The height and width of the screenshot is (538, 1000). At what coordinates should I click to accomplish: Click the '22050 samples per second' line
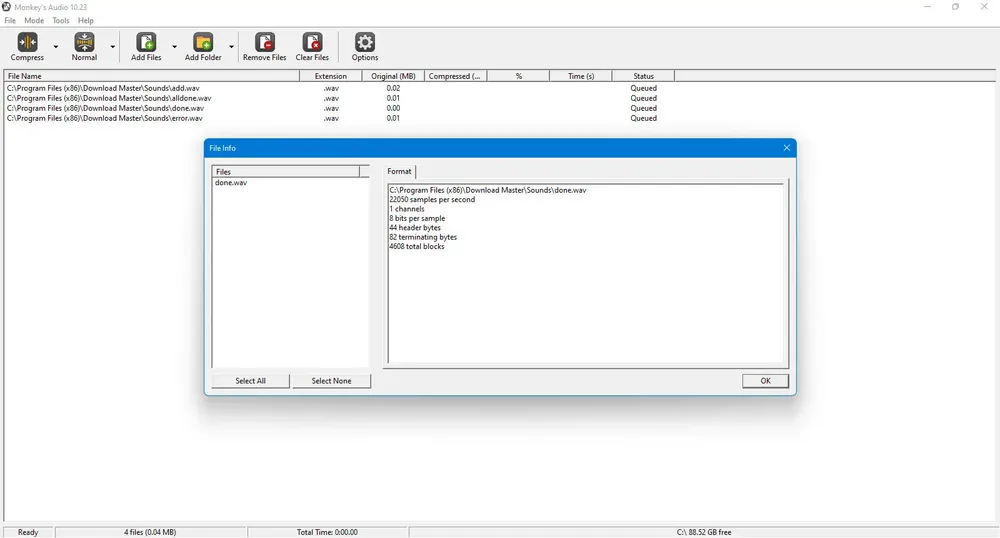pyautogui.click(x=432, y=200)
